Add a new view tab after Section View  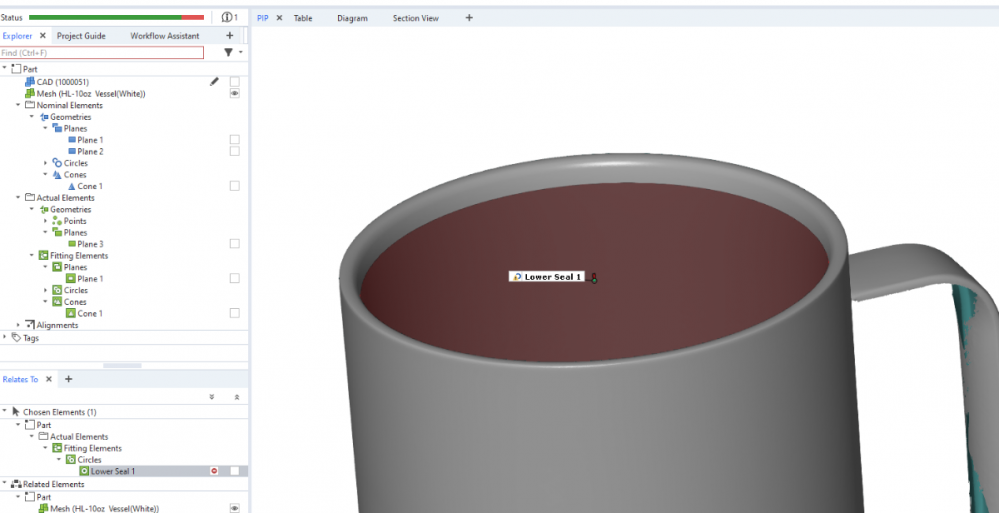tap(469, 18)
